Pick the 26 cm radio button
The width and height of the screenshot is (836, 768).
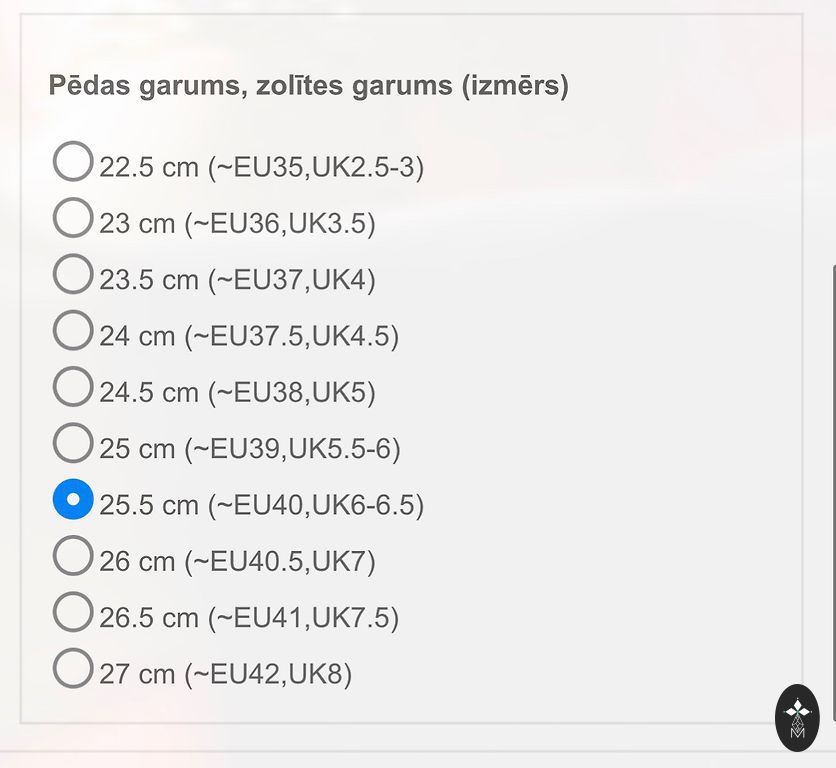tap(73, 555)
